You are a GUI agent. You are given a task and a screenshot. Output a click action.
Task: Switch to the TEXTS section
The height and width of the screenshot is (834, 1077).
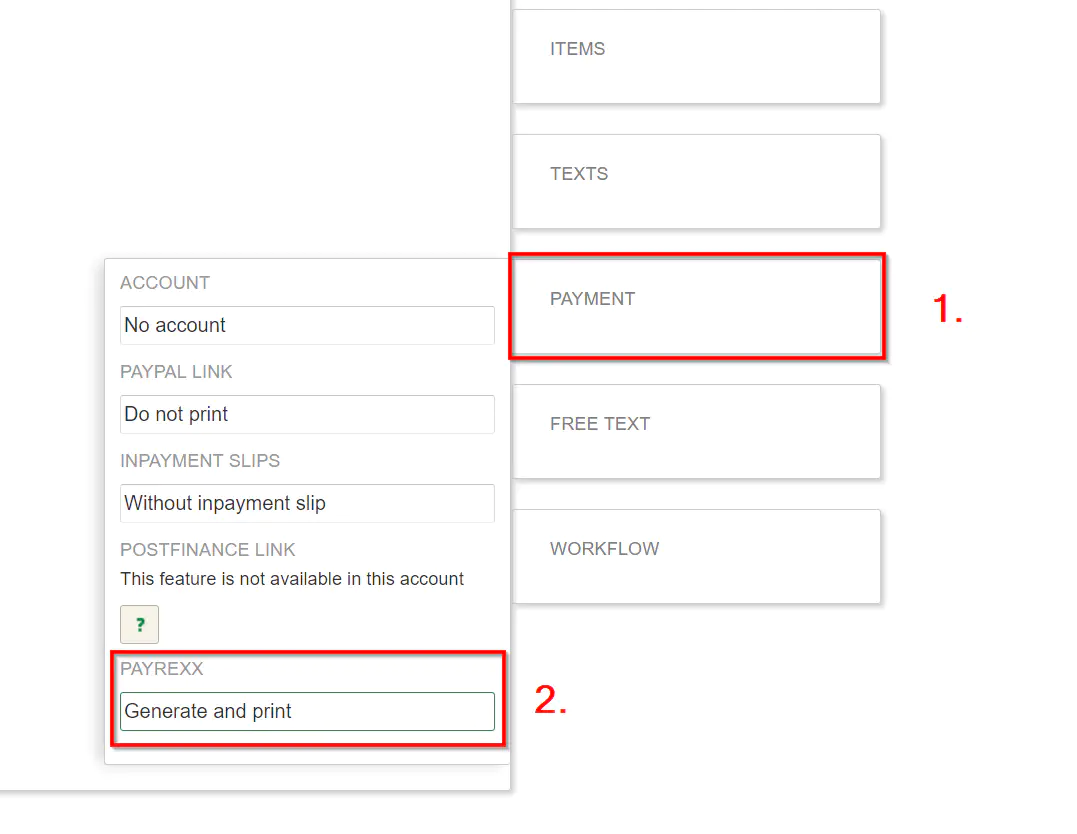coord(696,181)
